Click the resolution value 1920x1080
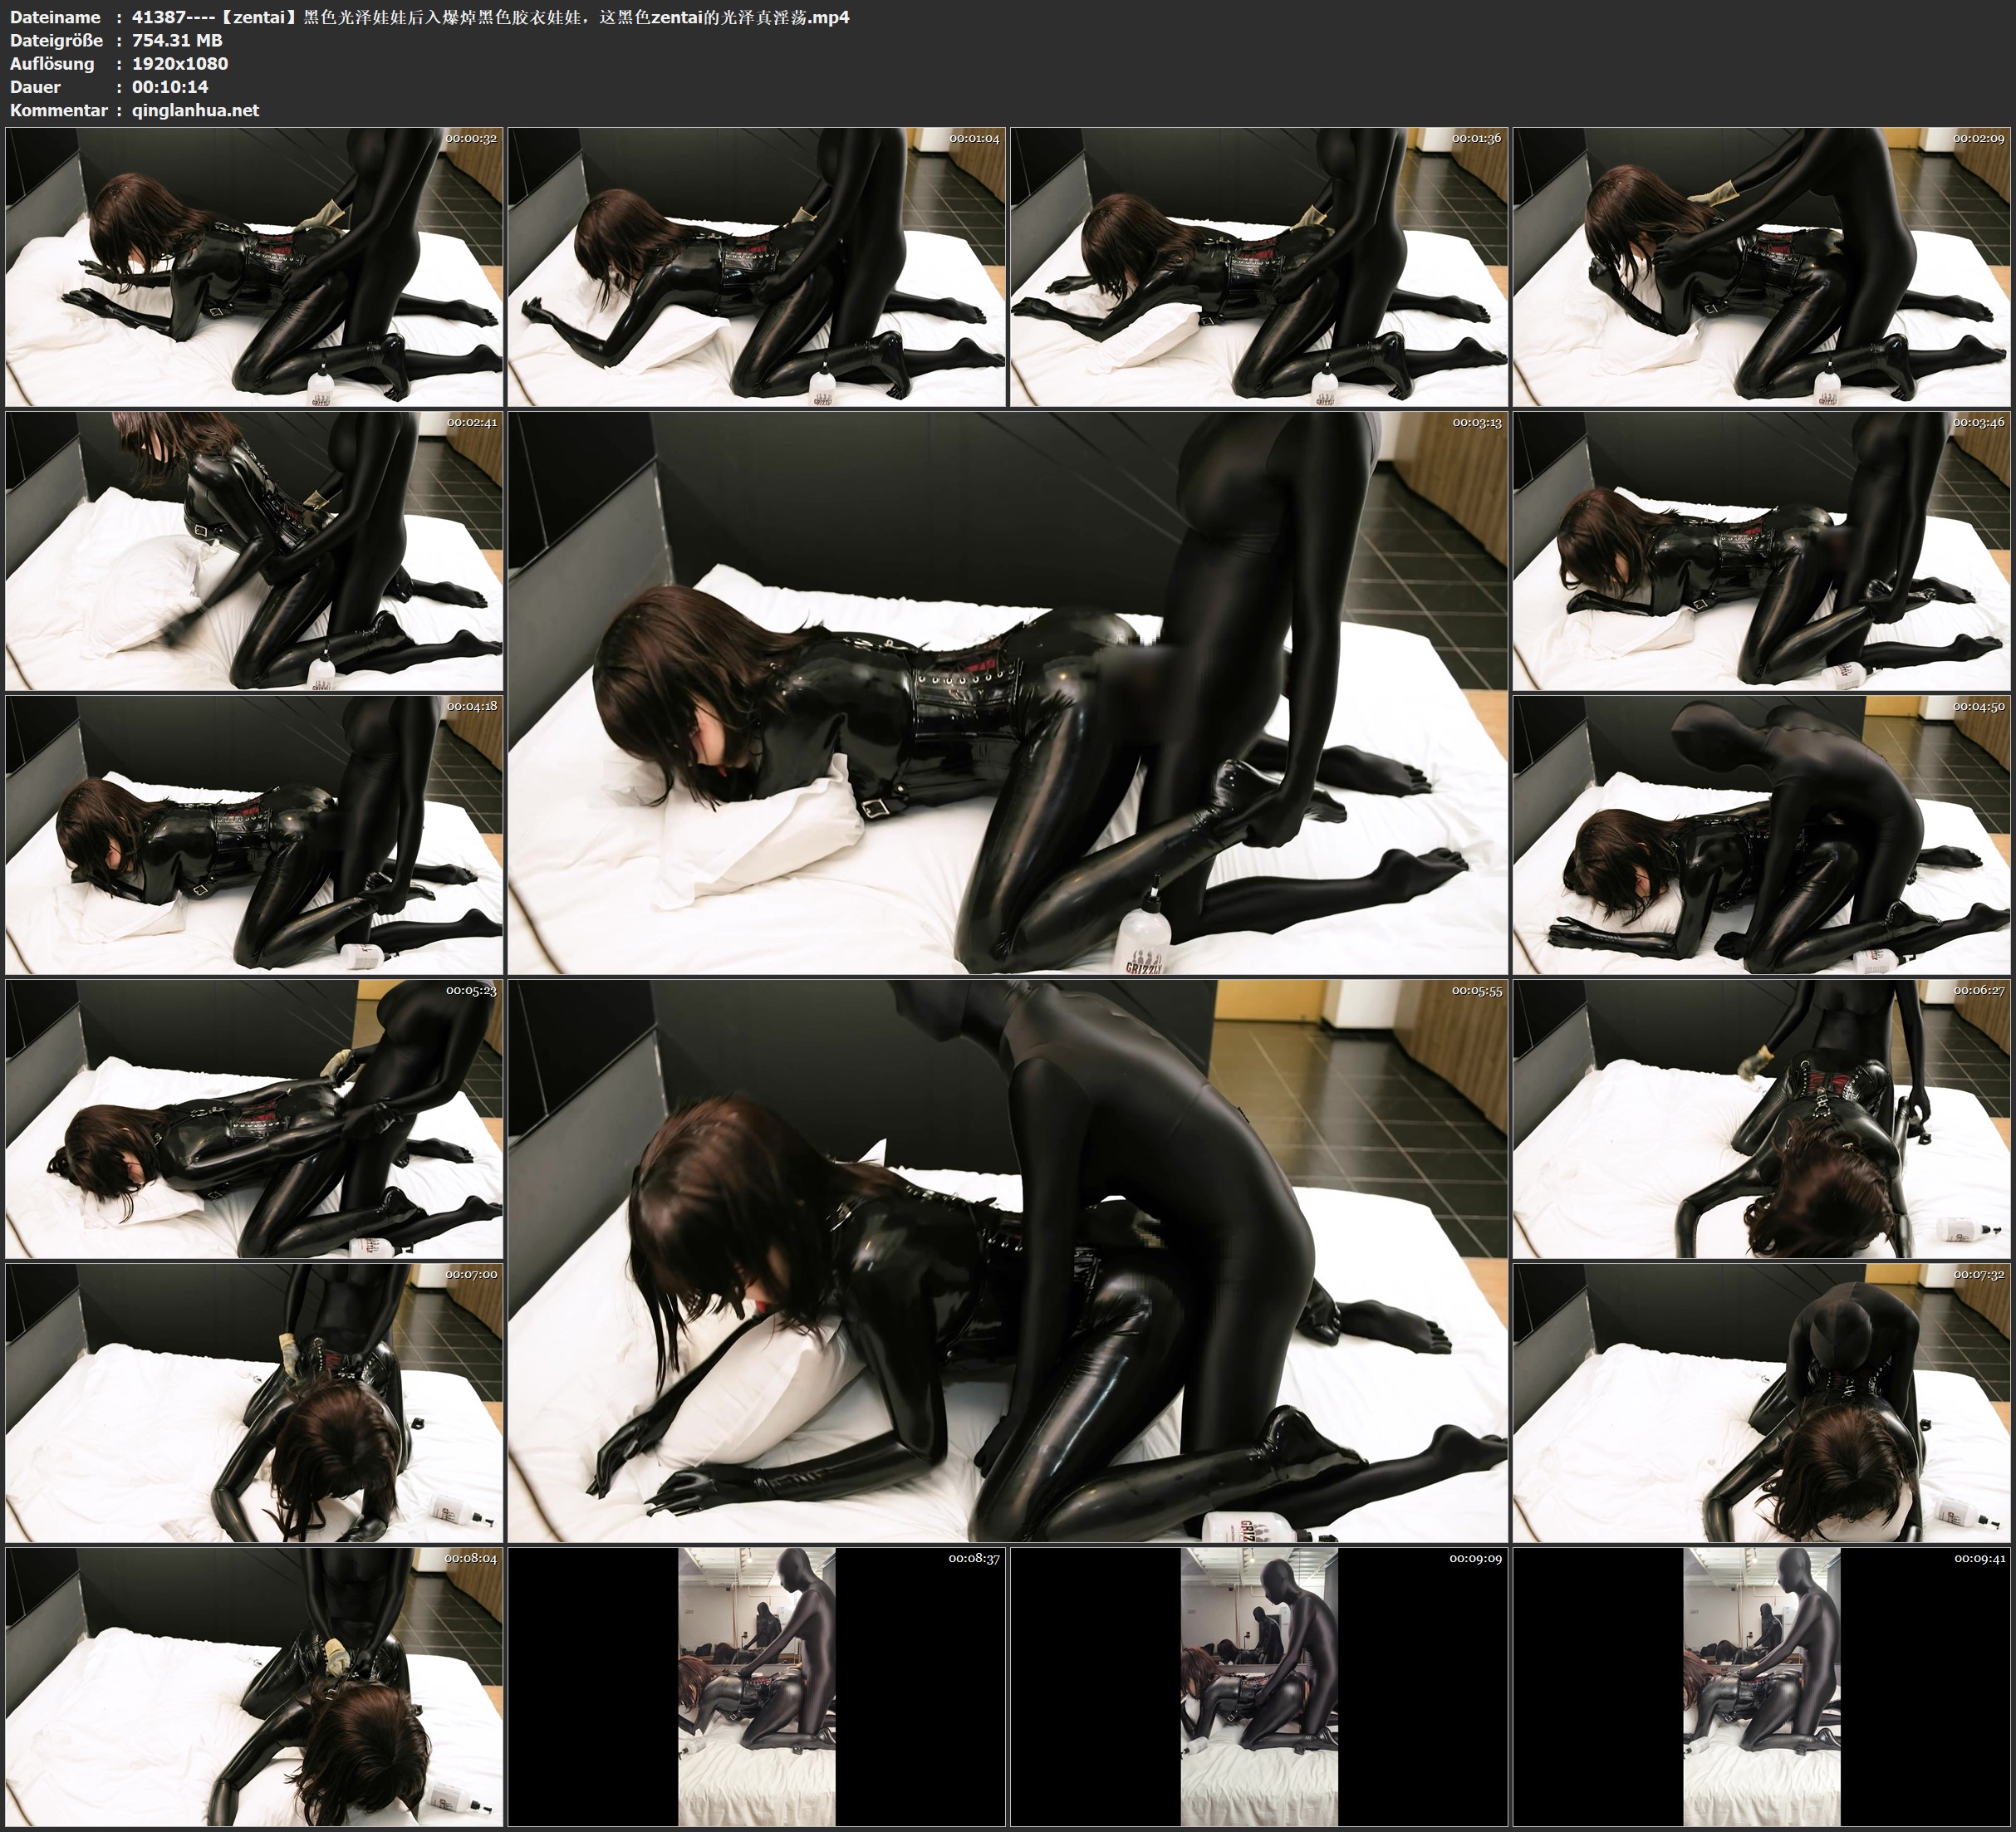The width and height of the screenshot is (2016, 1832). (180, 63)
